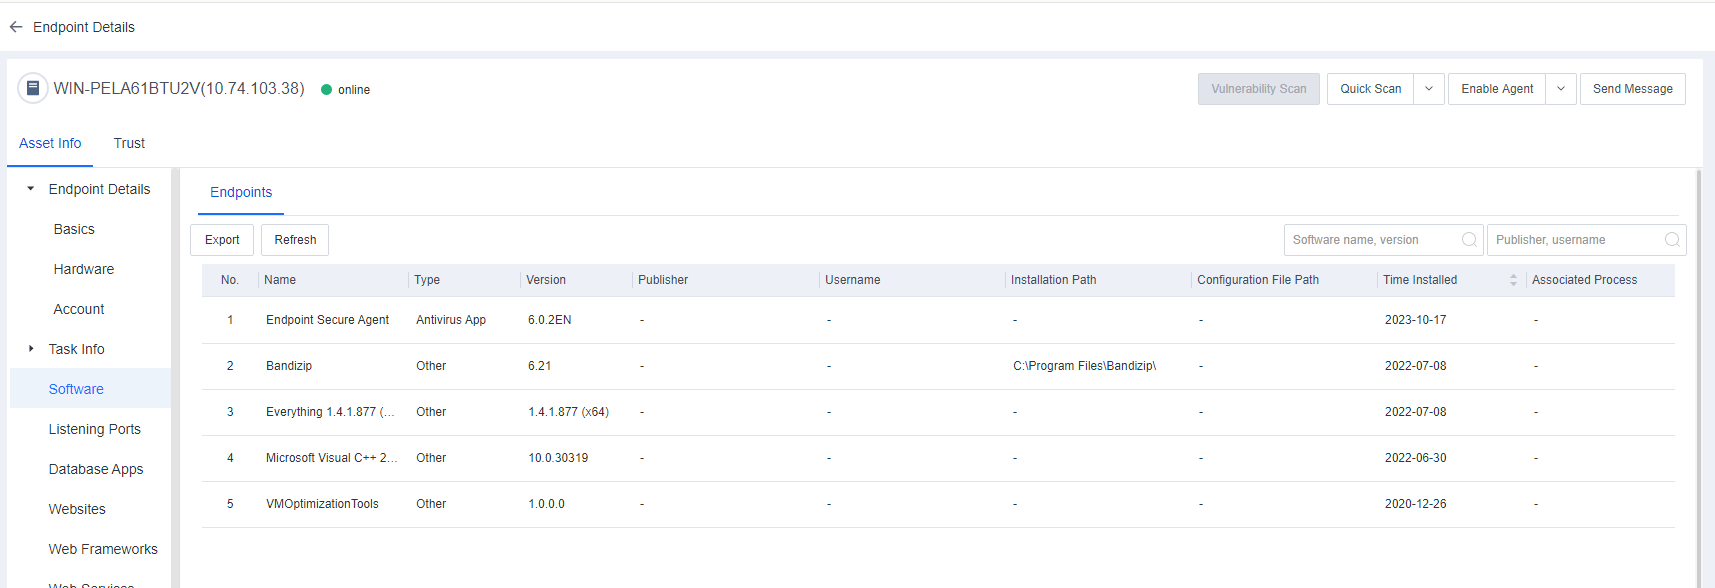This screenshot has width=1715, height=588.
Task: Sort by Time Installed column arrows
Action: pos(1513,280)
